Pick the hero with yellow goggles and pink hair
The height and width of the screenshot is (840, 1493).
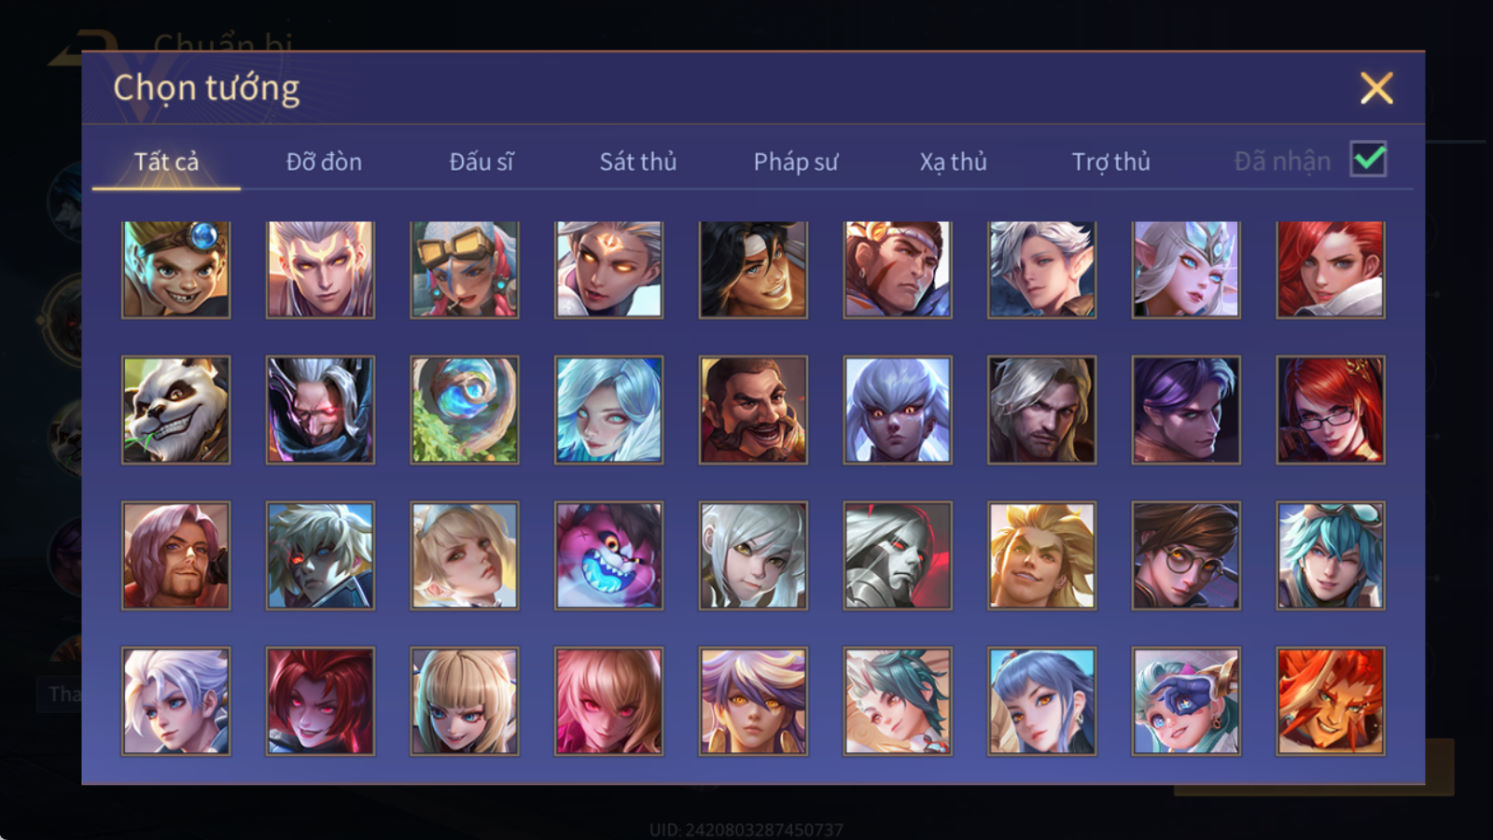click(465, 270)
